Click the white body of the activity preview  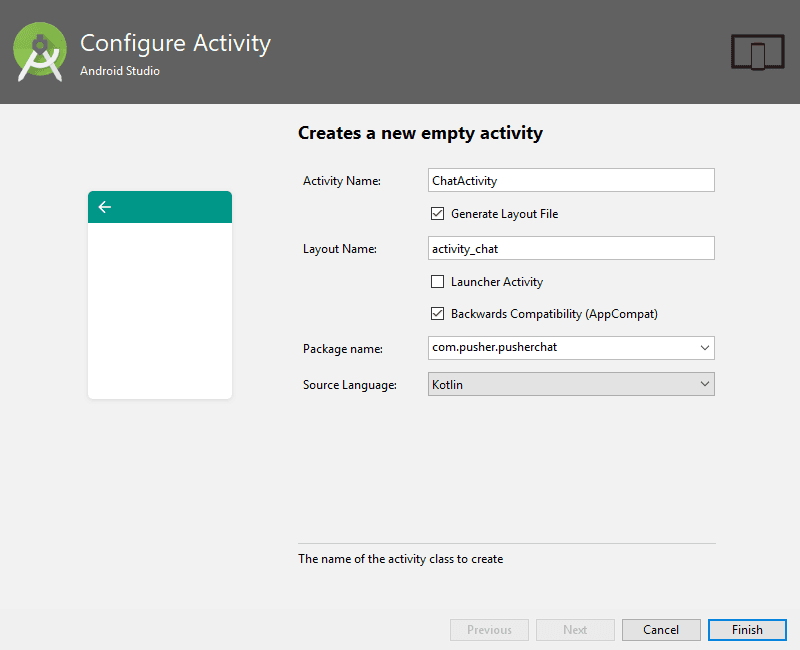(160, 310)
